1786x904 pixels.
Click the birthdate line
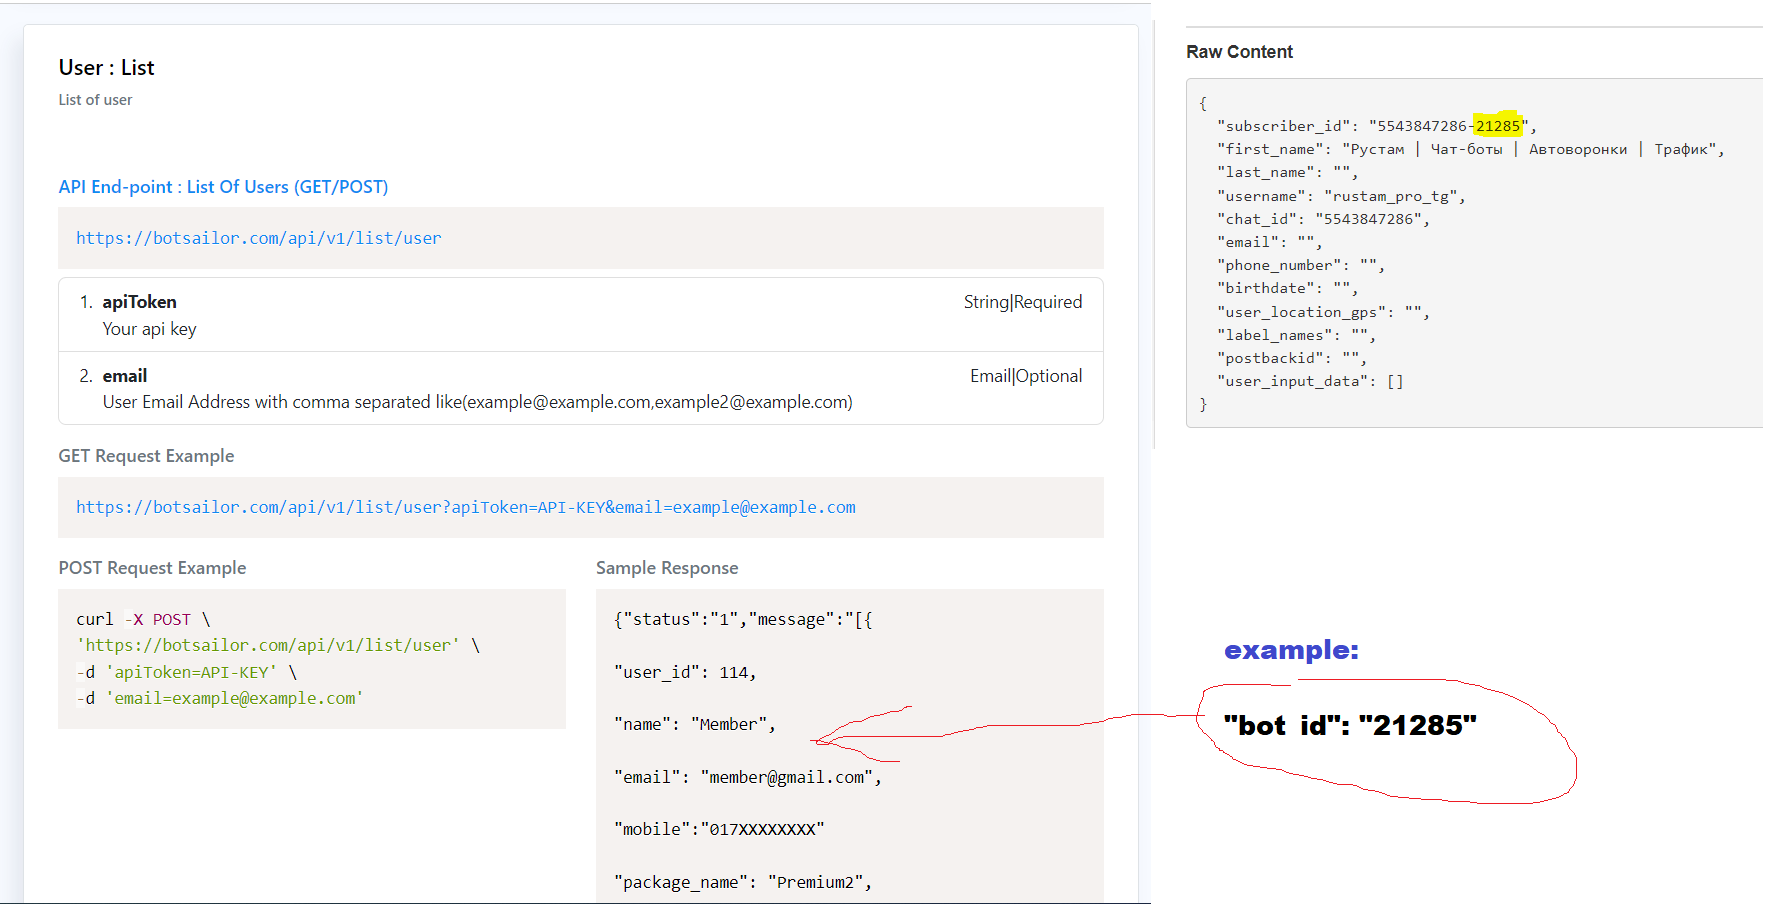[x=1288, y=288]
